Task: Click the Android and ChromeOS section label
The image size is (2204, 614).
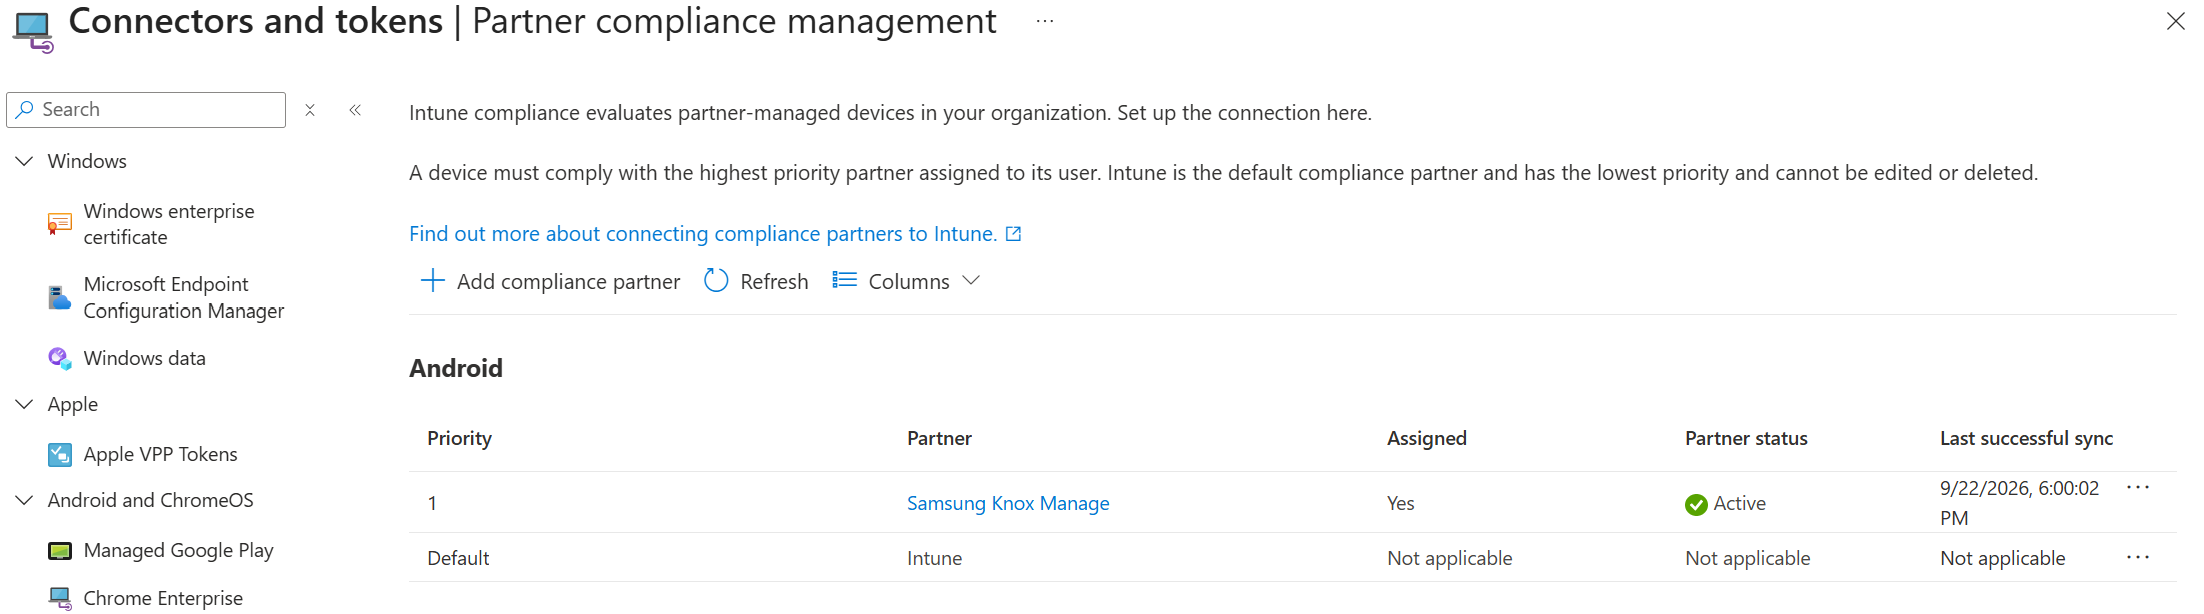Action: pyautogui.click(x=151, y=500)
